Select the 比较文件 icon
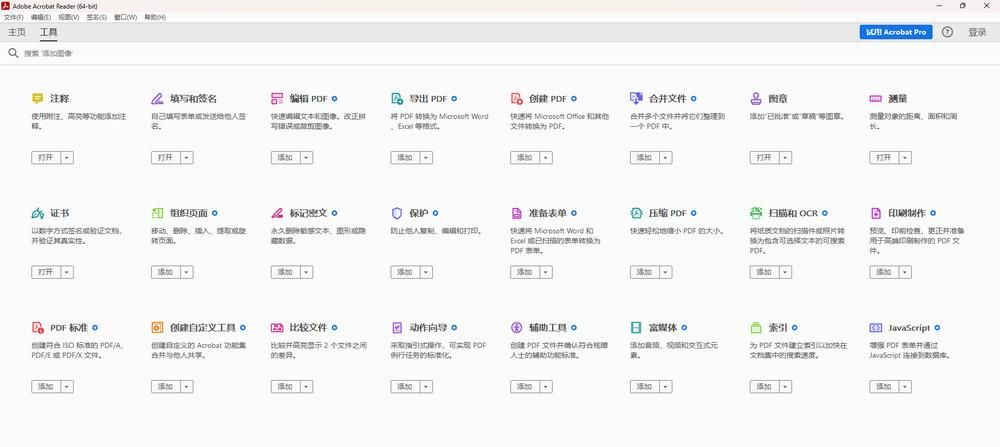The height and width of the screenshot is (447, 1000). [x=277, y=328]
